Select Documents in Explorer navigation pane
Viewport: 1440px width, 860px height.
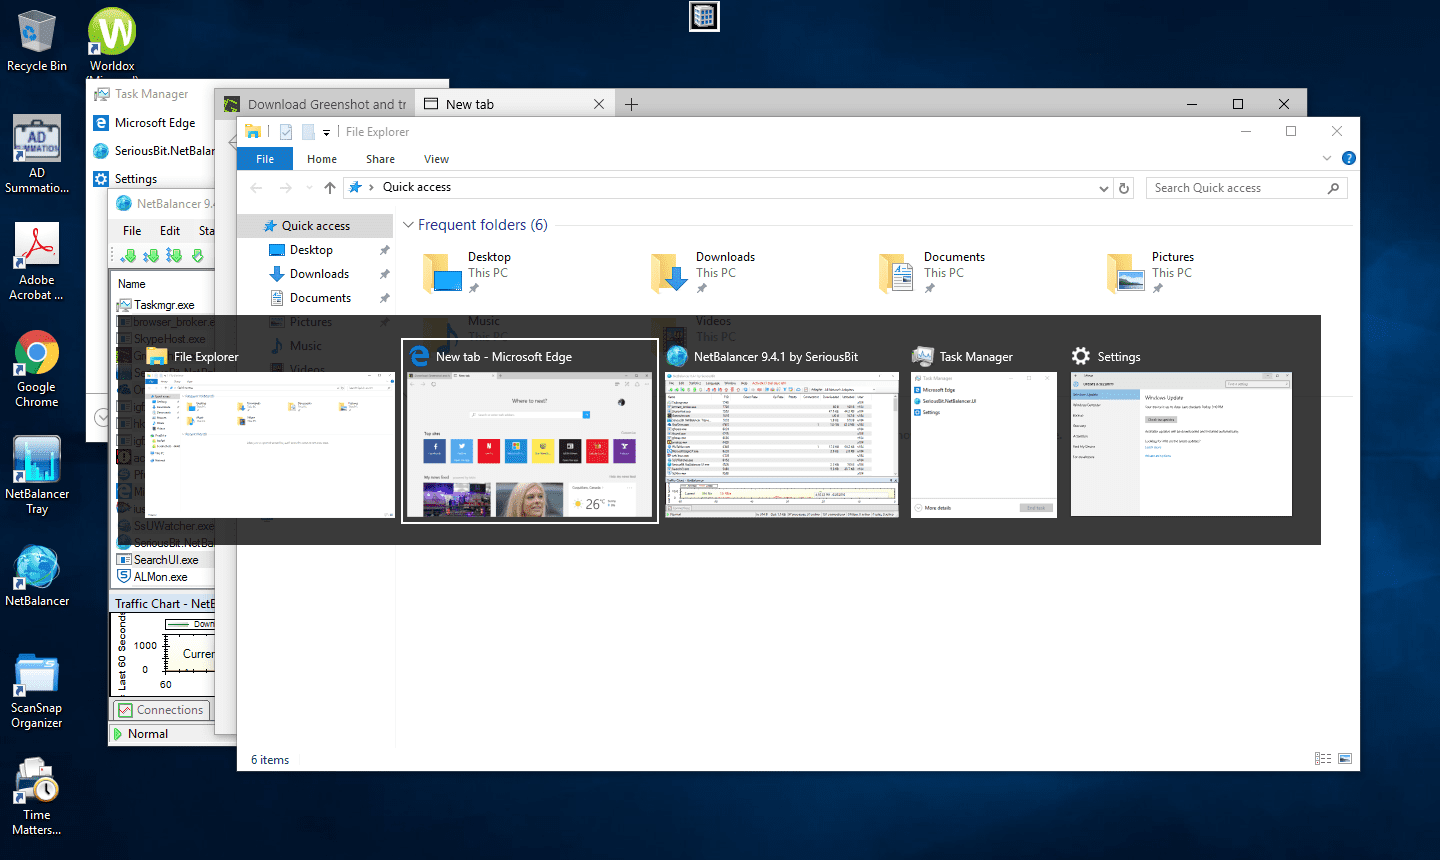point(320,298)
